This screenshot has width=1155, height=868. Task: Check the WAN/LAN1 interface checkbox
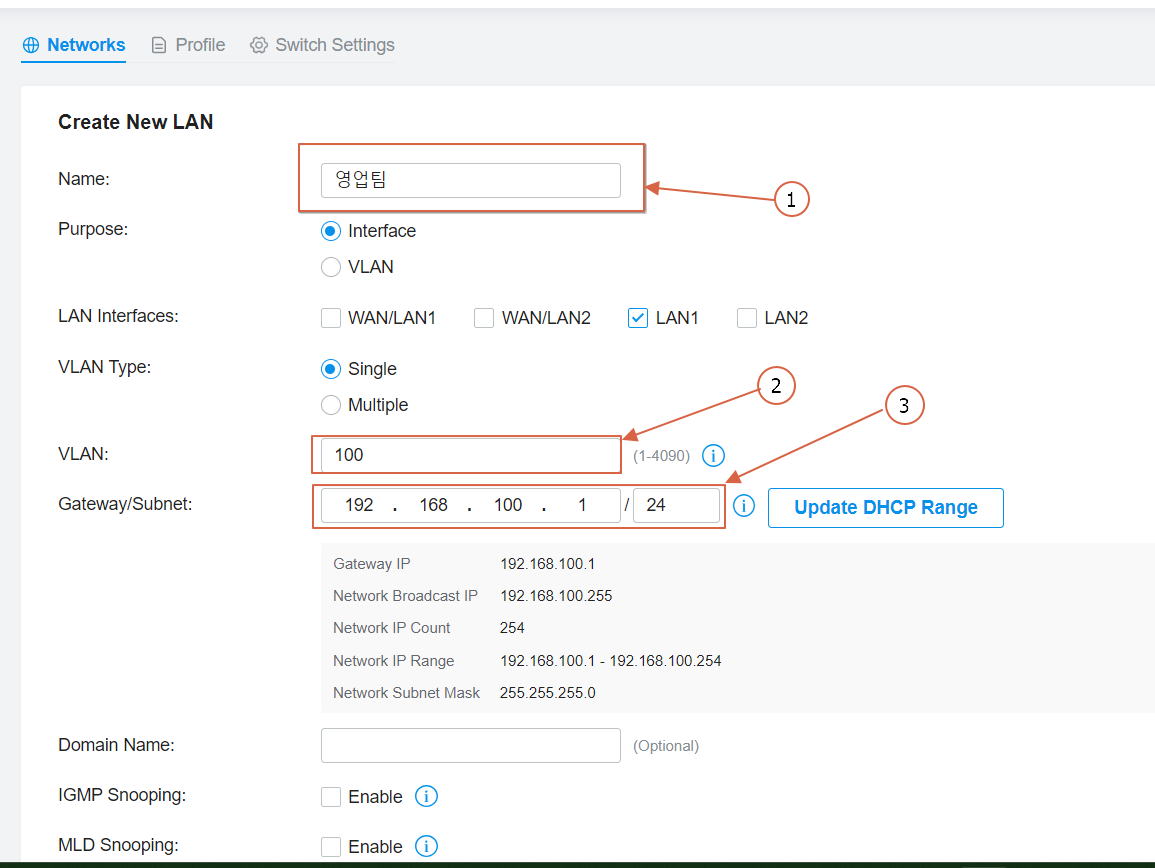(x=331, y=318)
